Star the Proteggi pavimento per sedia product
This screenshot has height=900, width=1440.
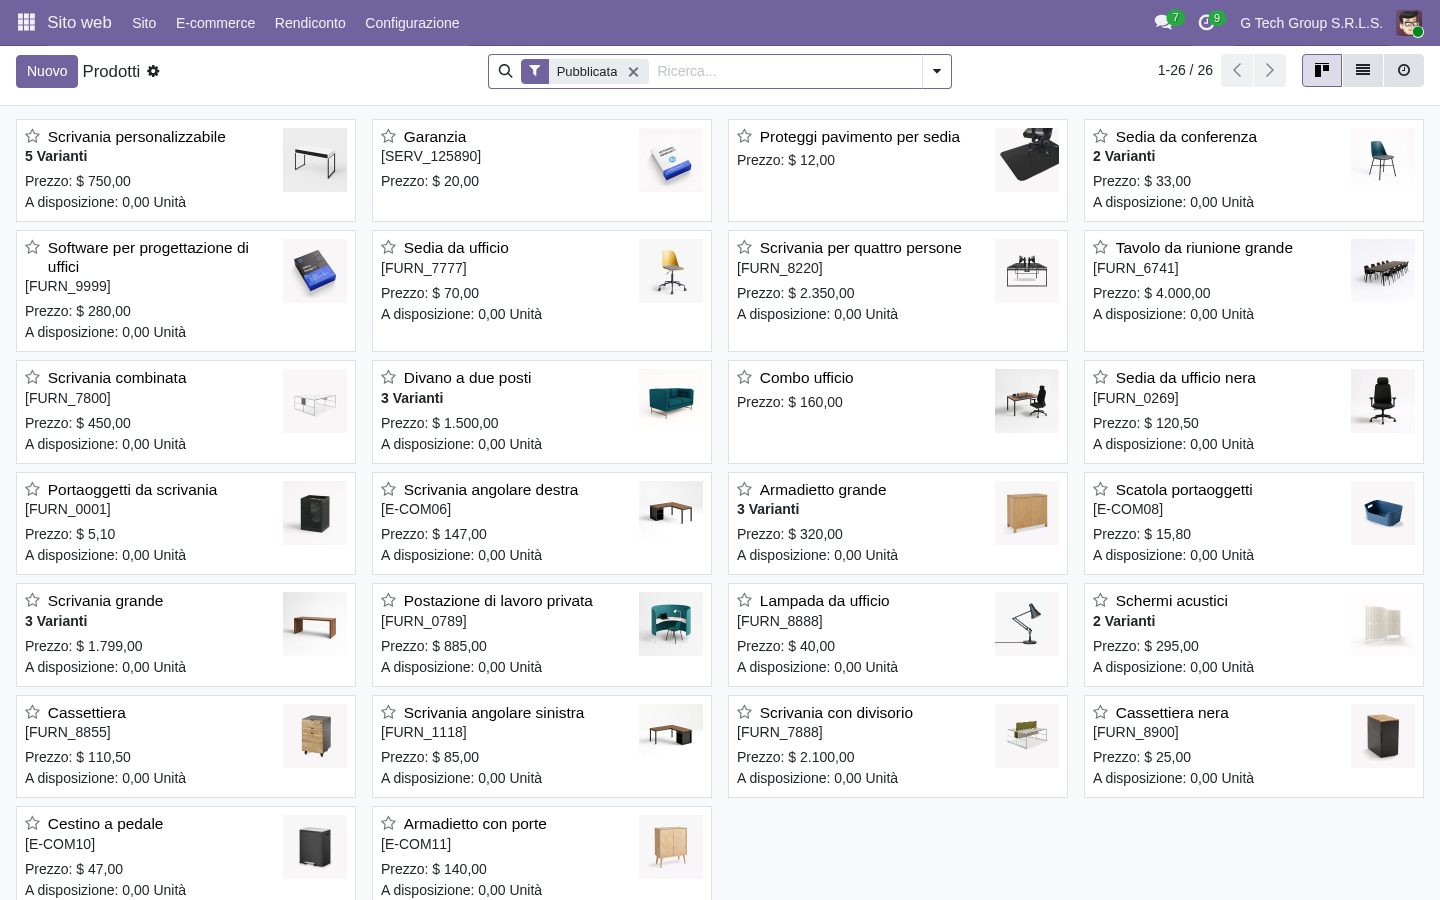[x=744, y=136]
